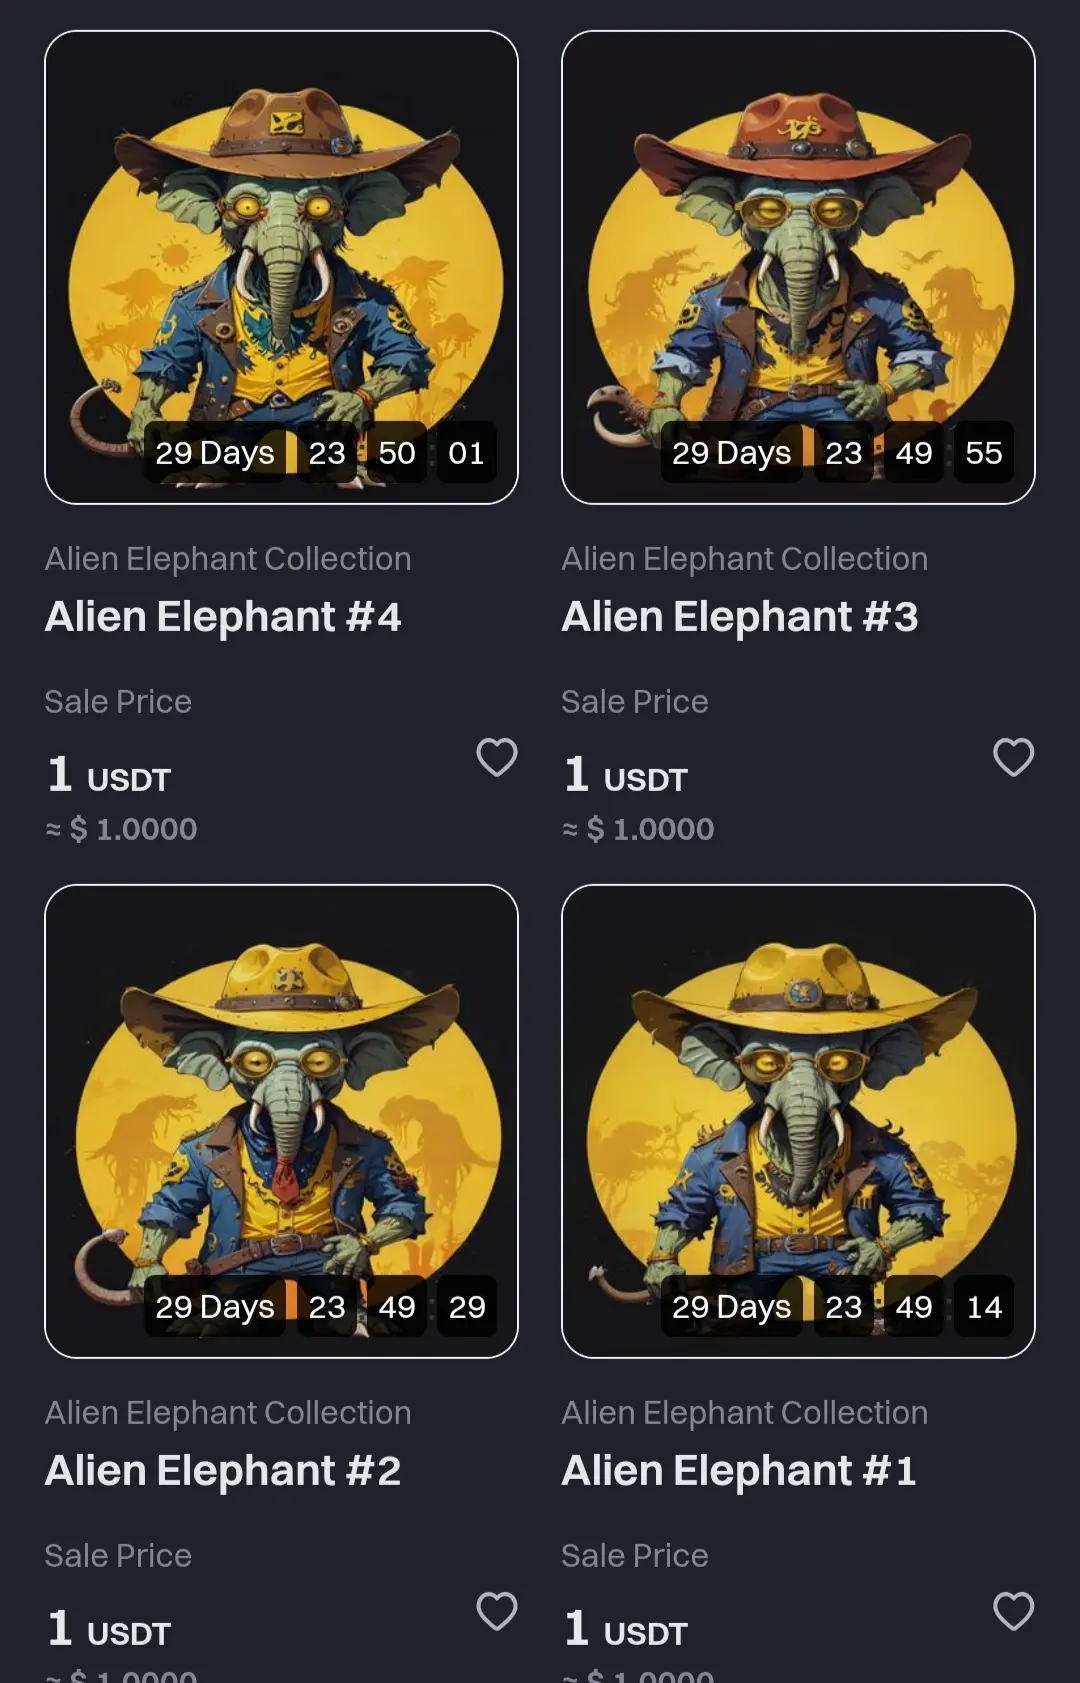Visit Alien Elephant Collection link above #2

pos(228,1413)
